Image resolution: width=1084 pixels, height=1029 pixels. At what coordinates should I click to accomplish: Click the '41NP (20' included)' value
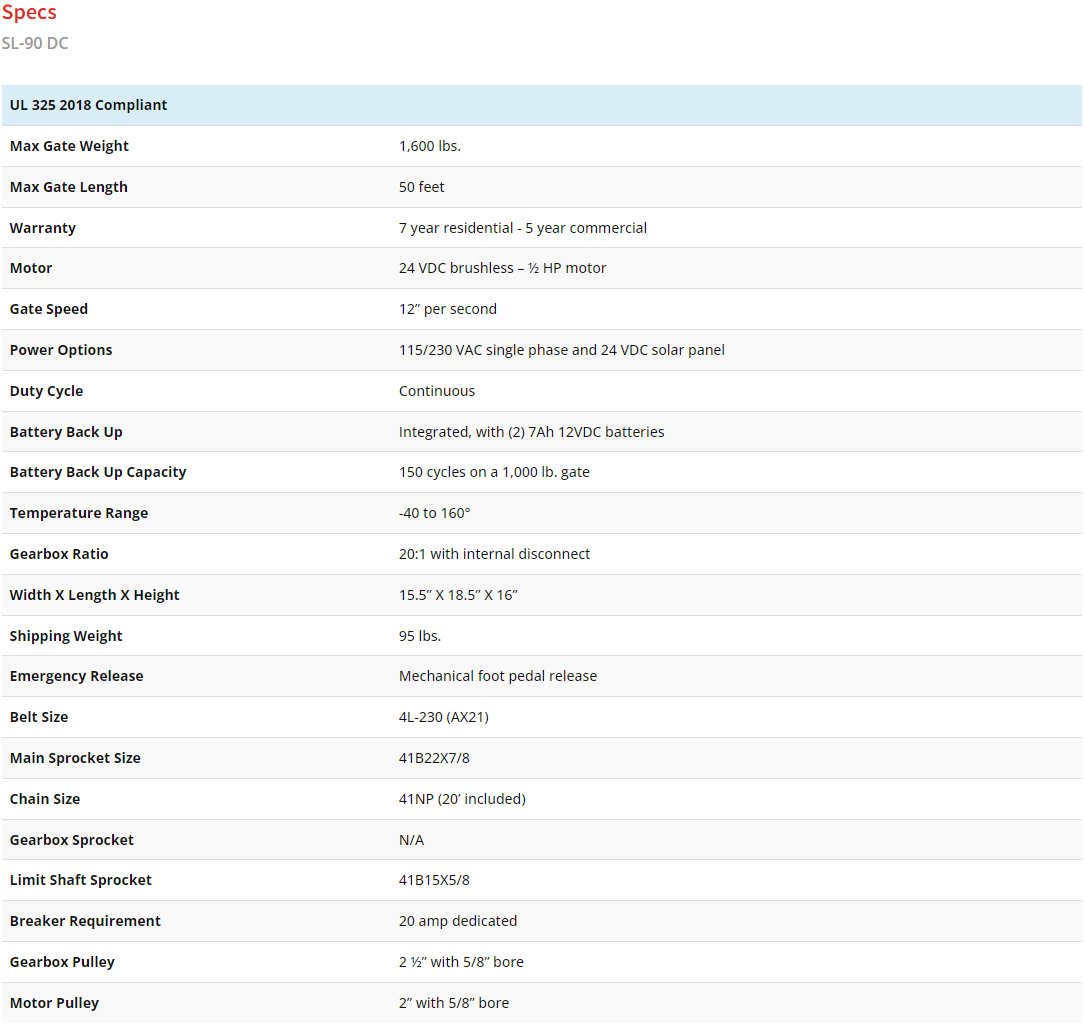462,799
